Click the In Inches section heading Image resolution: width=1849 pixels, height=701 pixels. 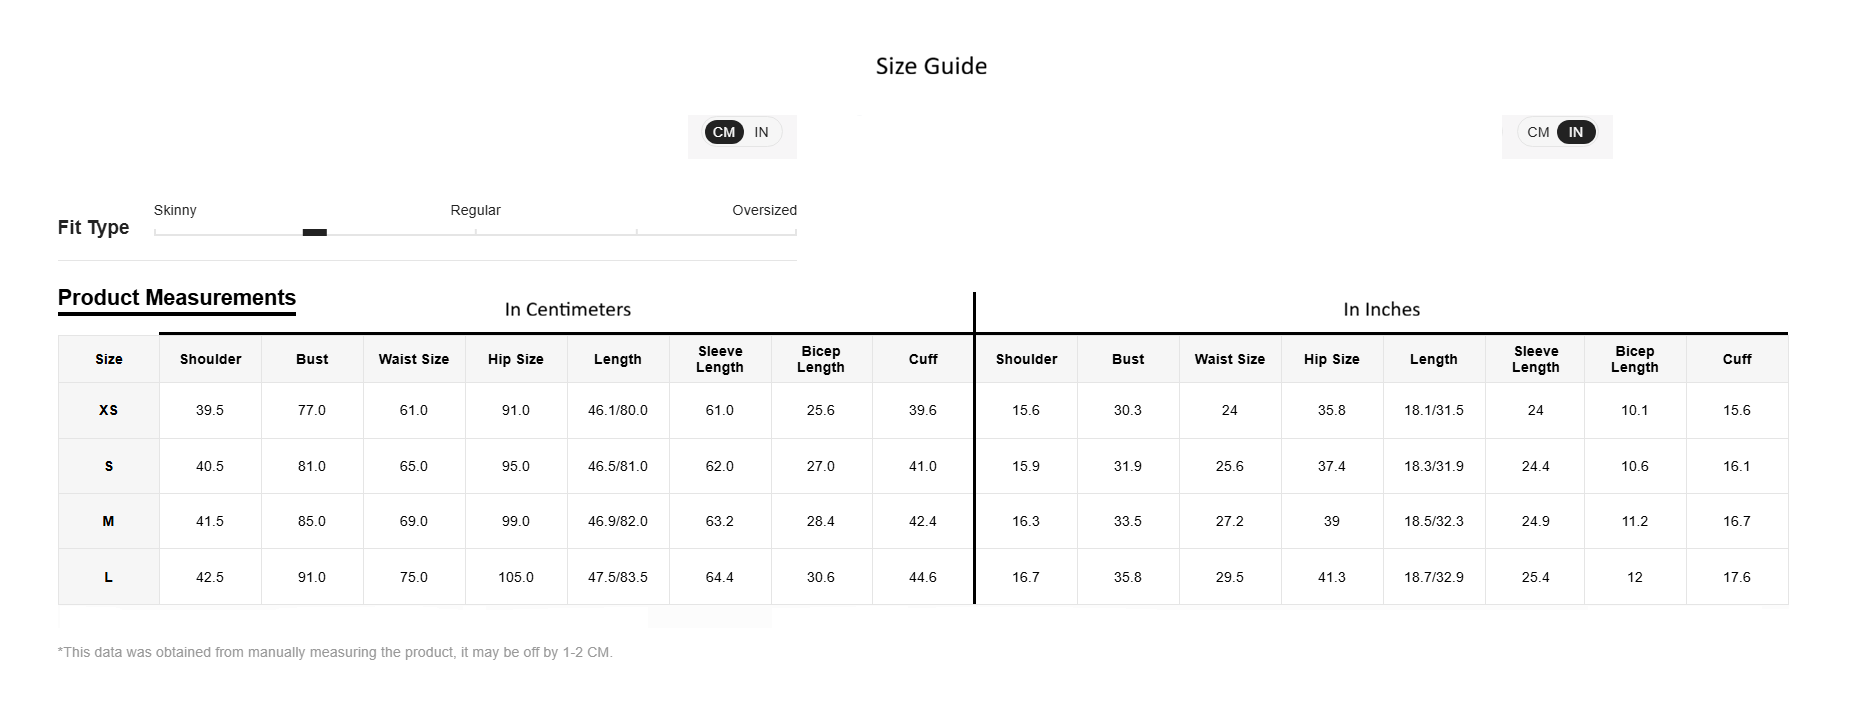[x=1381, y=310]
